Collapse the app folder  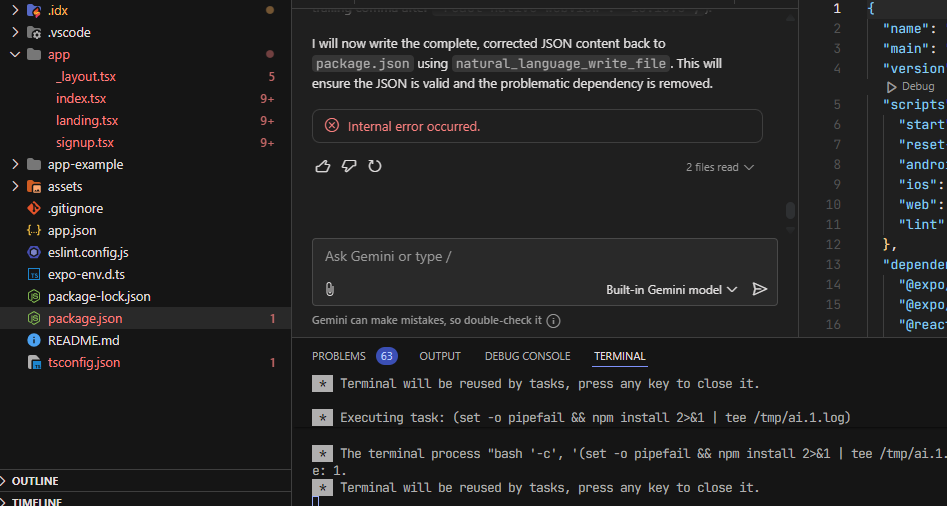coord(14,54)
